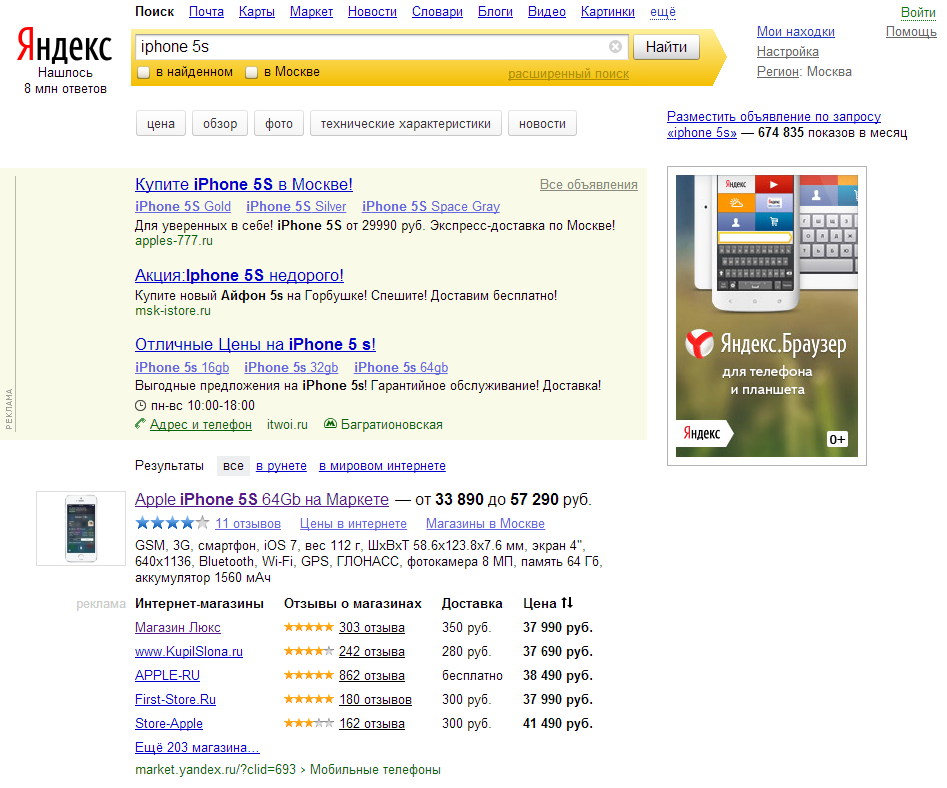This screenshot has height=788, width=947.
Task: Click 'Разместить объявление по запросу' link
Action: tap(774, 124)
